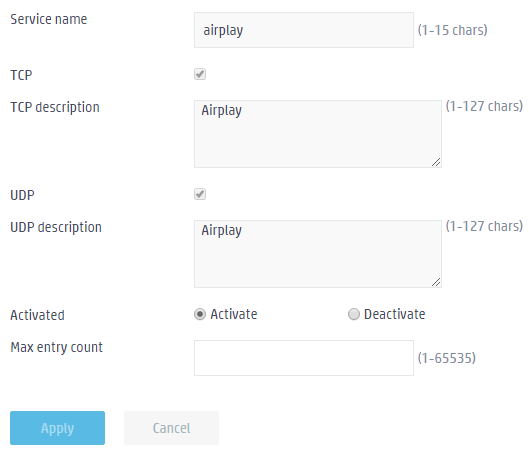This screenshot has width=529, height=451.
Task: Click the "UDP description" label text
Action: pyautogui.click(x=56, y=228)
